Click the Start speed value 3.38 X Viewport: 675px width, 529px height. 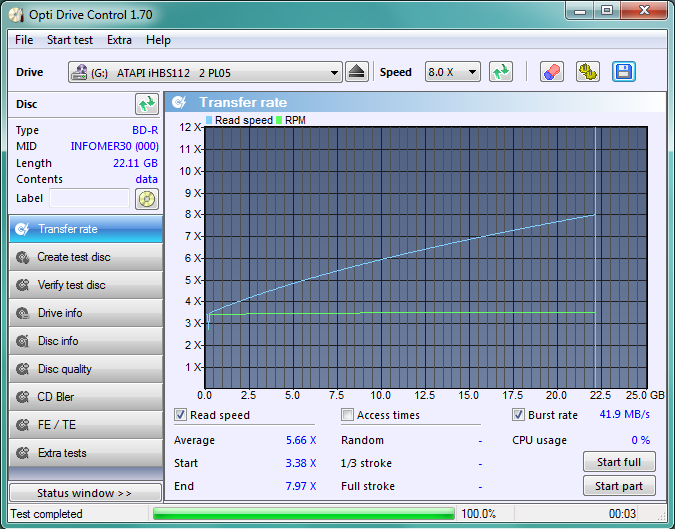coord(301,463)
